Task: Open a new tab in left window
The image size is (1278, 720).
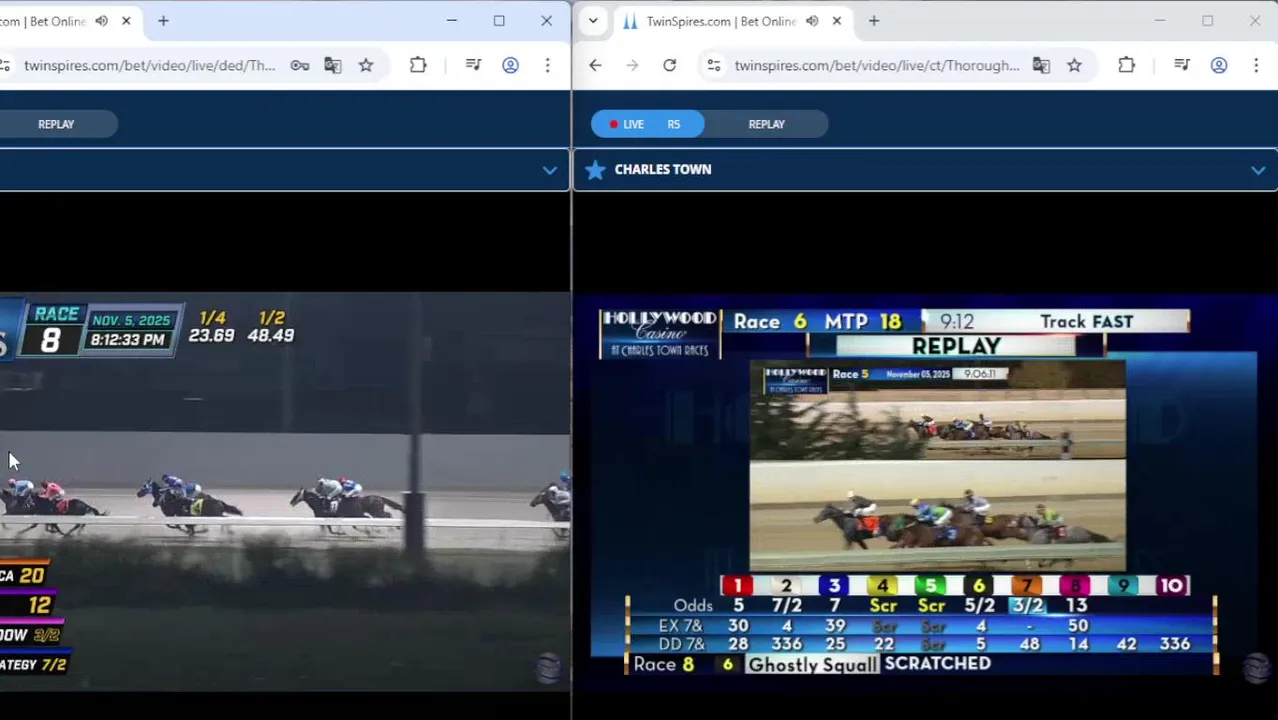Action: point(163,21)
